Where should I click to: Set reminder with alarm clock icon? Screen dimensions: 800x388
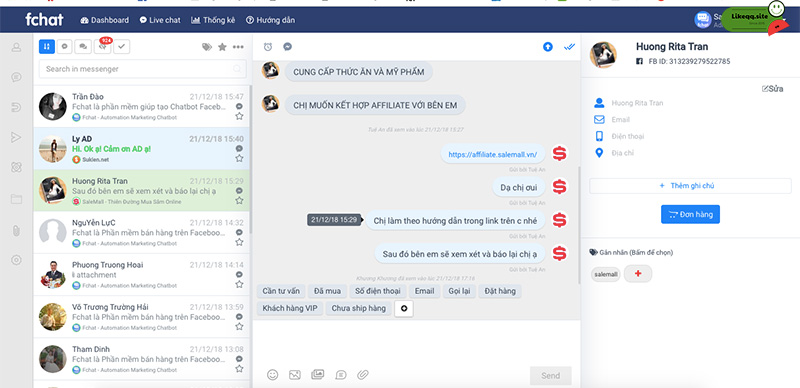(268, 47)
